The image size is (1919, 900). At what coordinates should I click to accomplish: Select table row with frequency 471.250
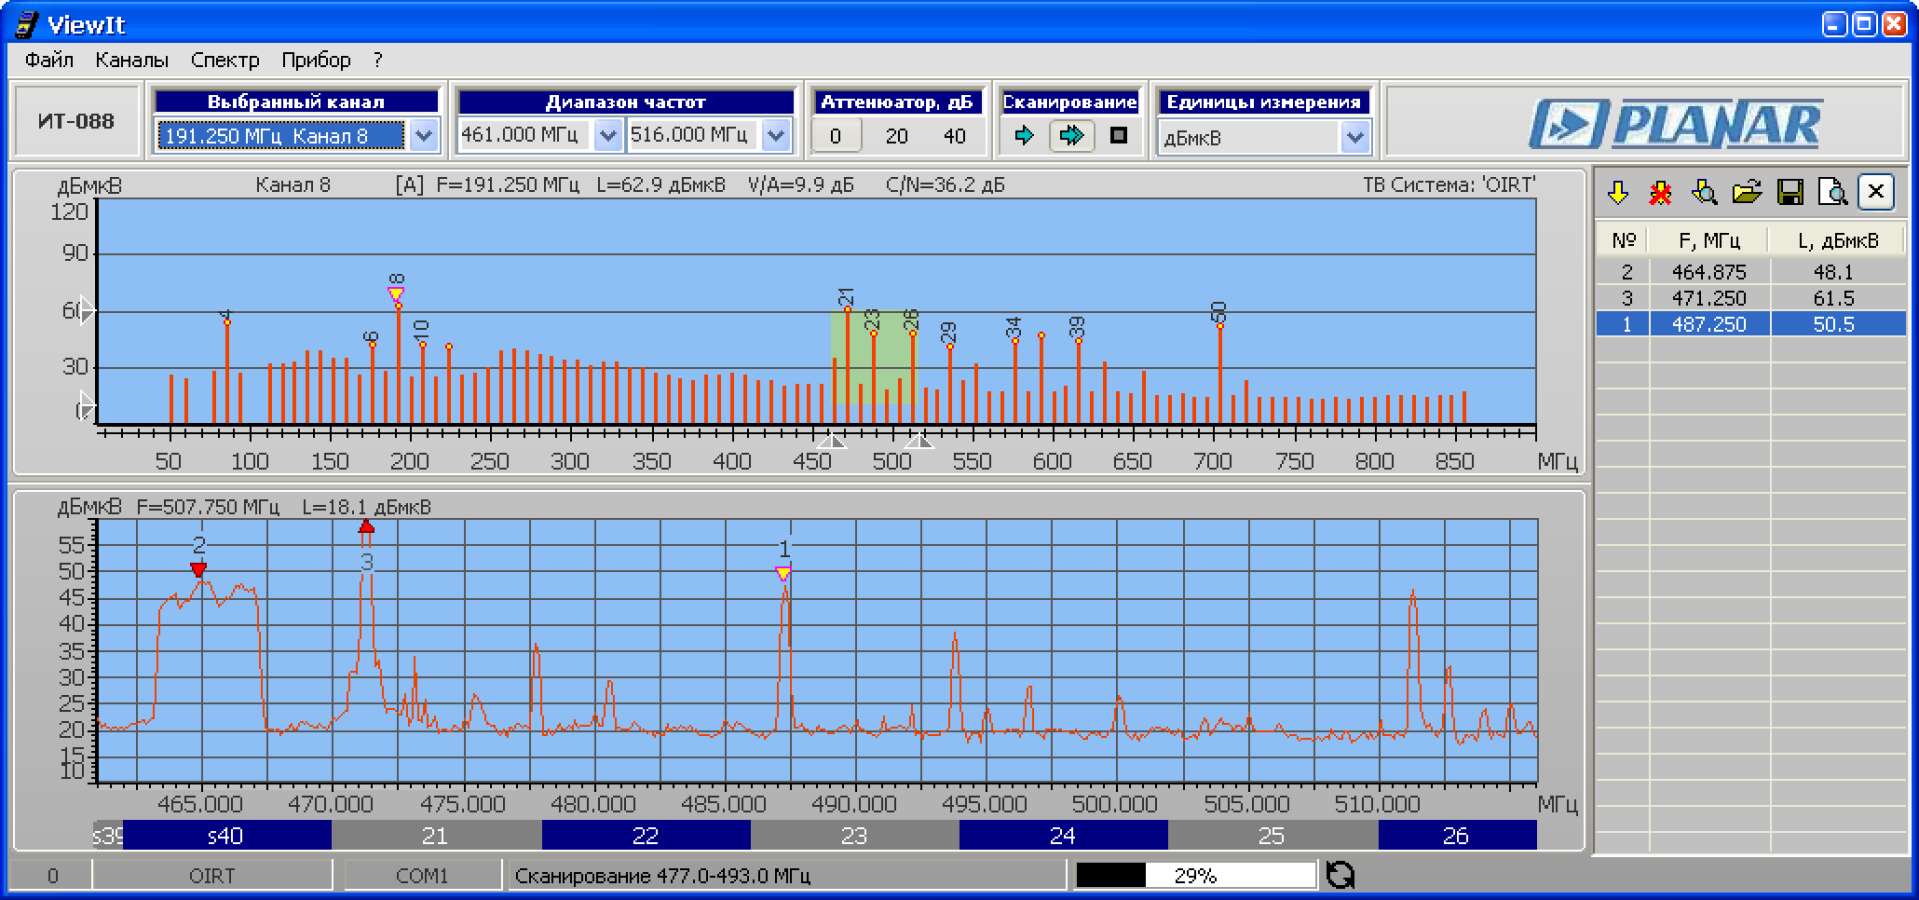(x=1750, y=298)
